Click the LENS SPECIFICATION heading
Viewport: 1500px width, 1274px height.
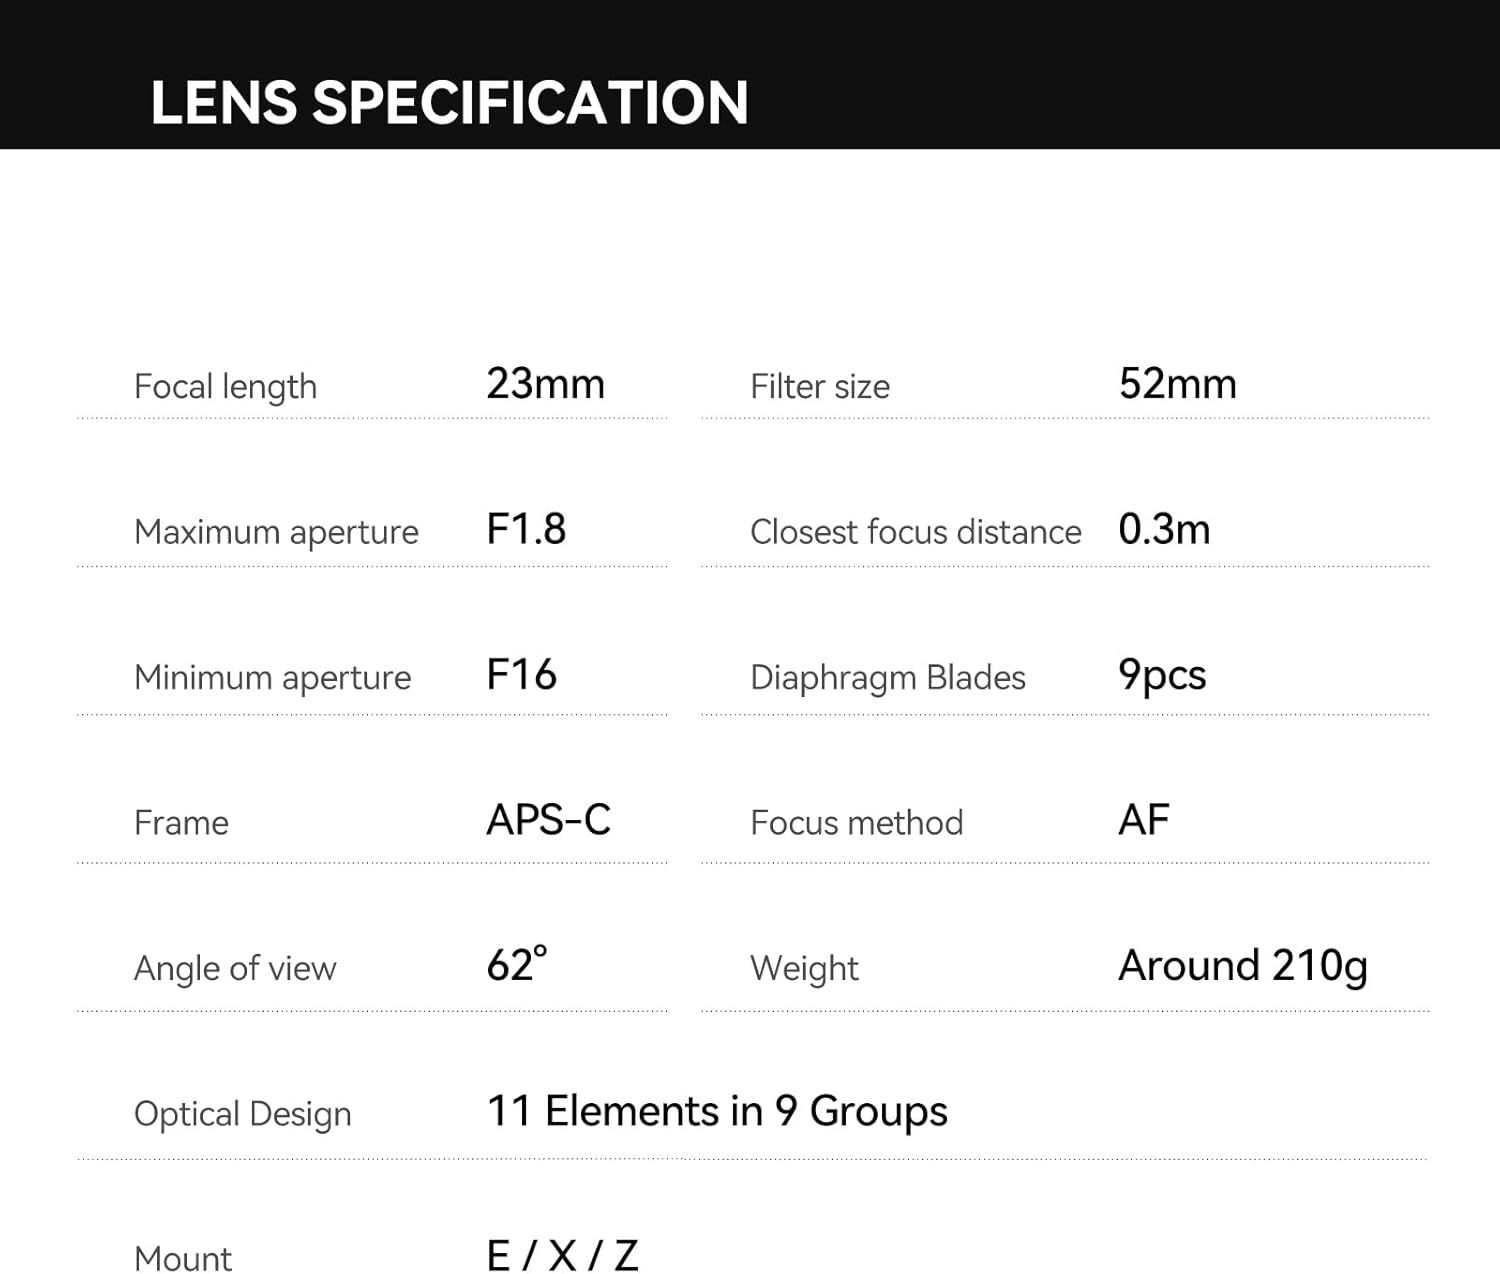[449, 102]
